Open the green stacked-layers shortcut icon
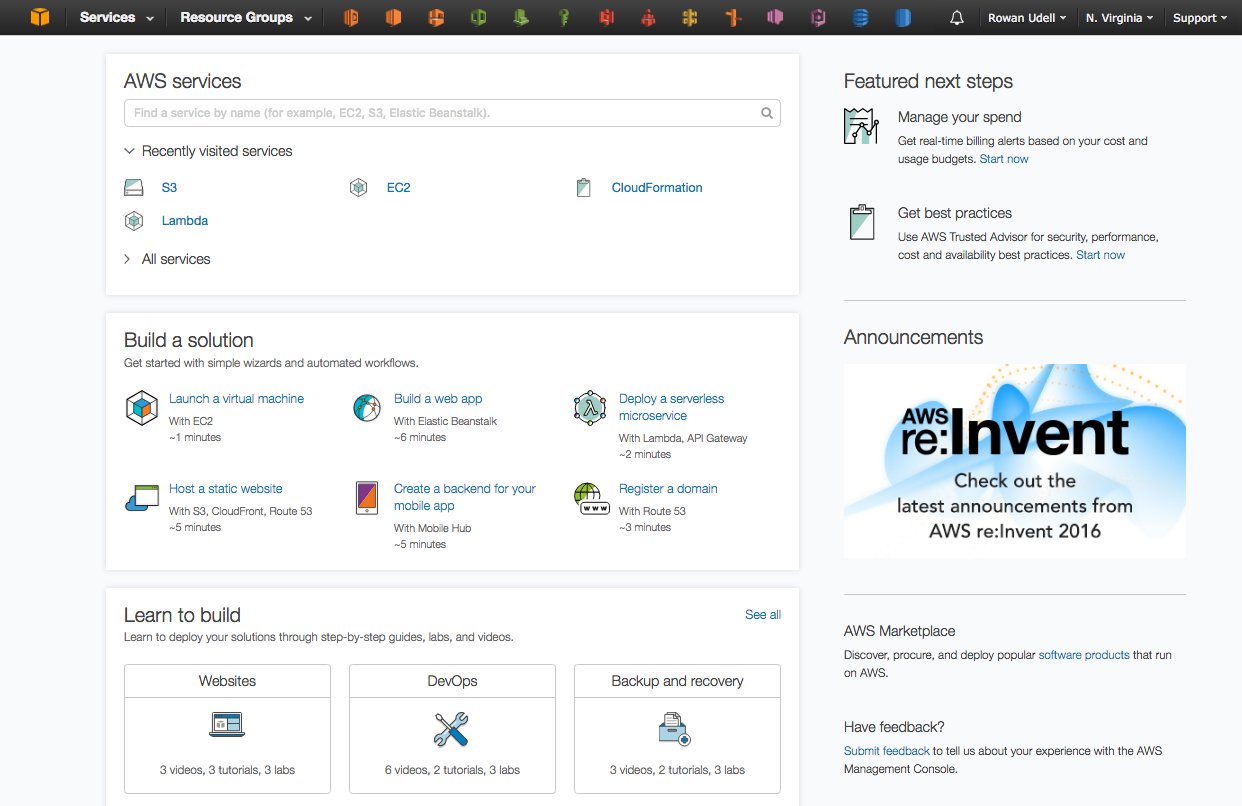1242x806 pixels. pyautogui.click(x=520, y=17)
